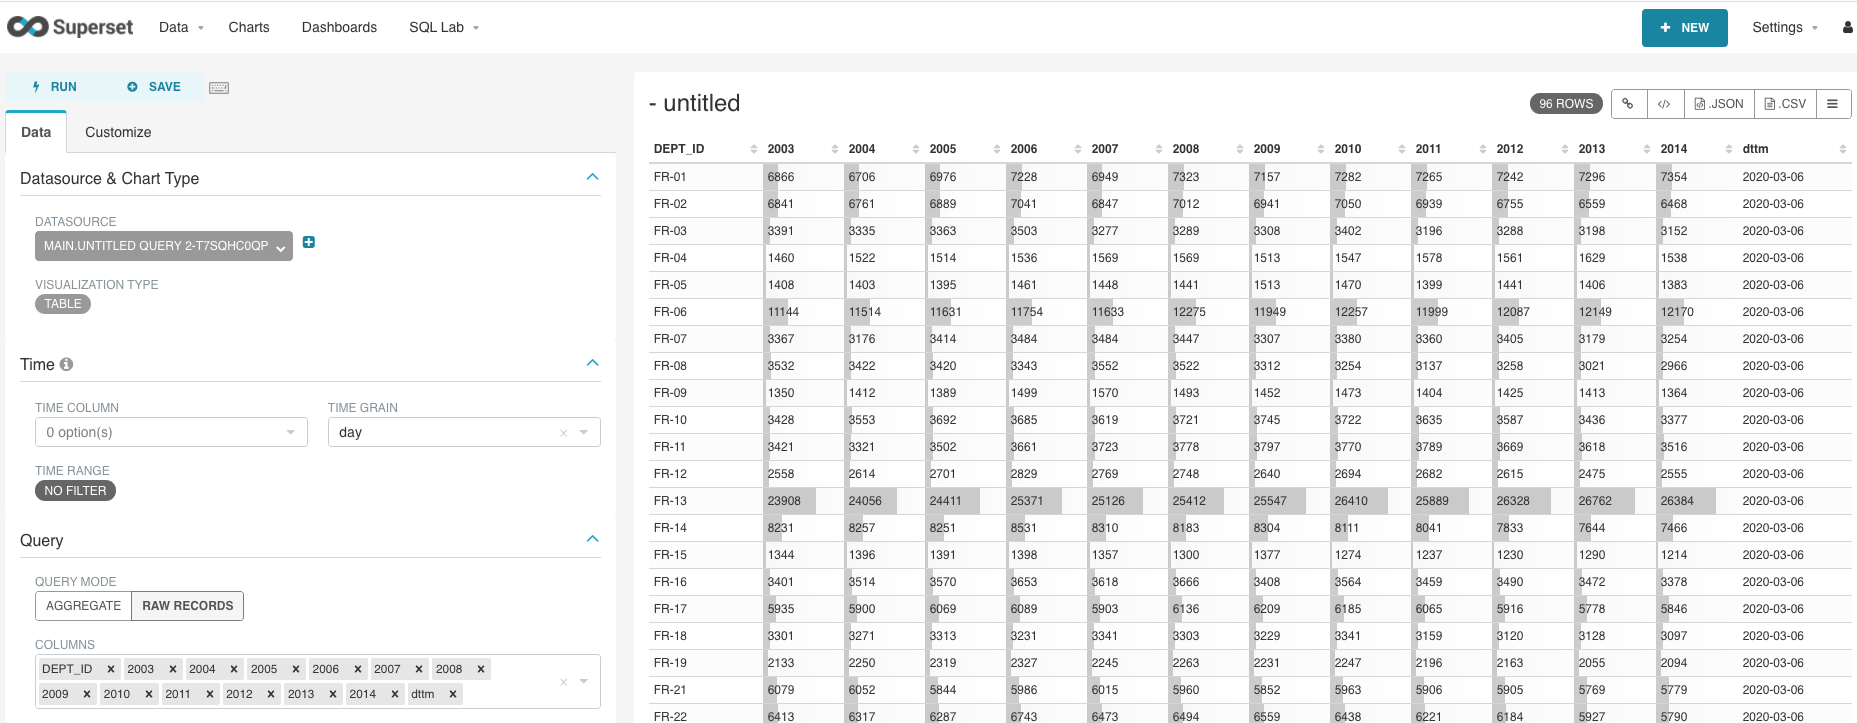This screenshot has width=1857, height=723.
Task: Remove 2006 column tag
Action: [x=357, y=669]
